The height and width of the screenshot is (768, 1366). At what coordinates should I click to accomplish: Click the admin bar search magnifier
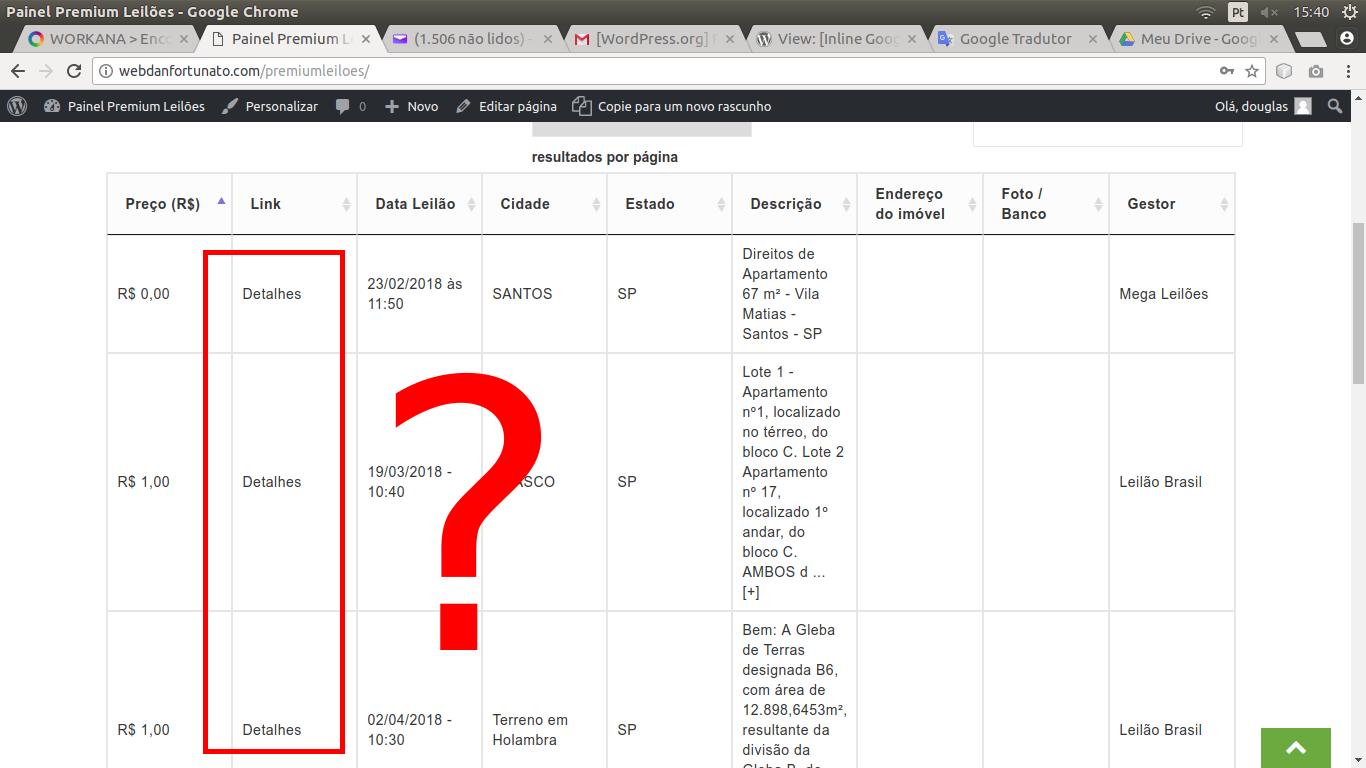click(1334, 106)
